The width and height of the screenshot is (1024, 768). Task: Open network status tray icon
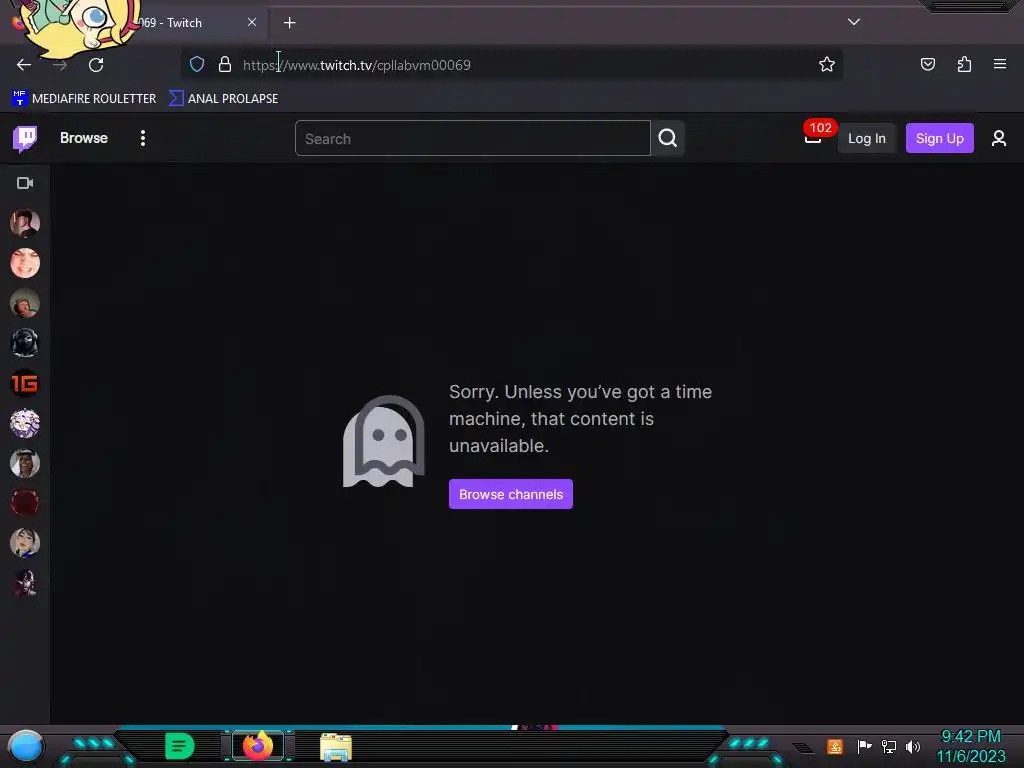(889, 746)
